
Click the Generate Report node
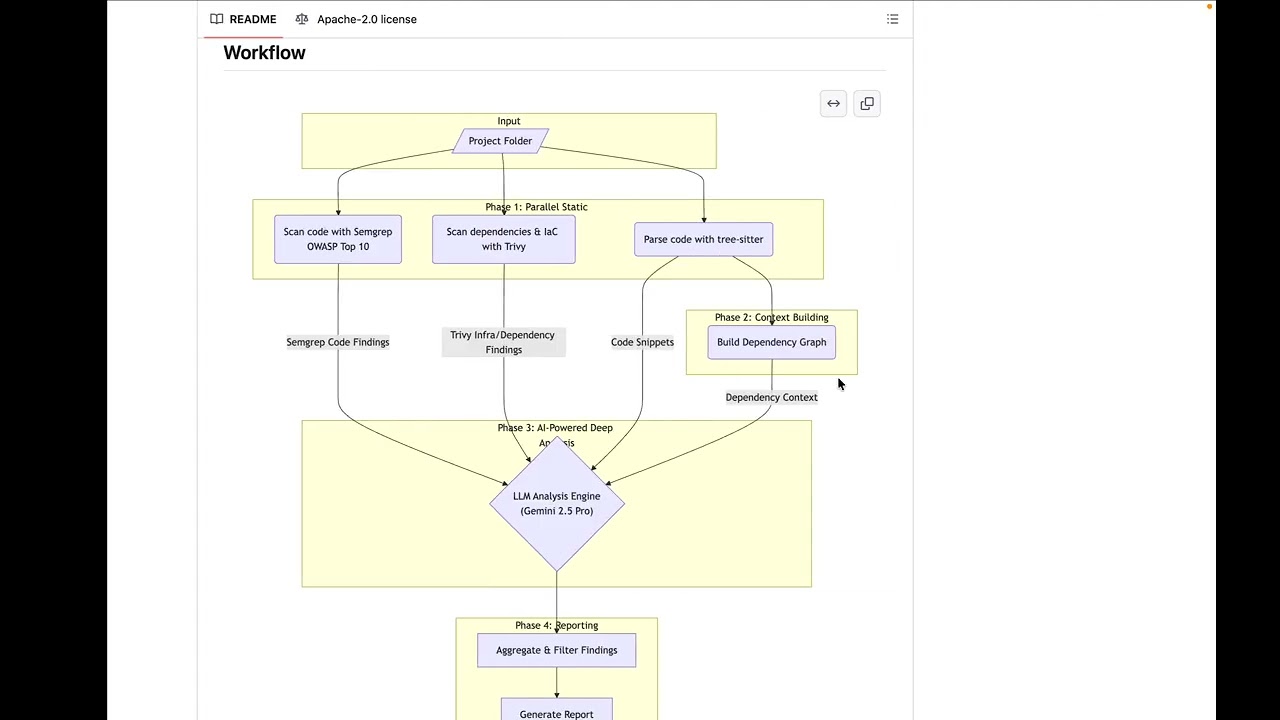[556, 710]
